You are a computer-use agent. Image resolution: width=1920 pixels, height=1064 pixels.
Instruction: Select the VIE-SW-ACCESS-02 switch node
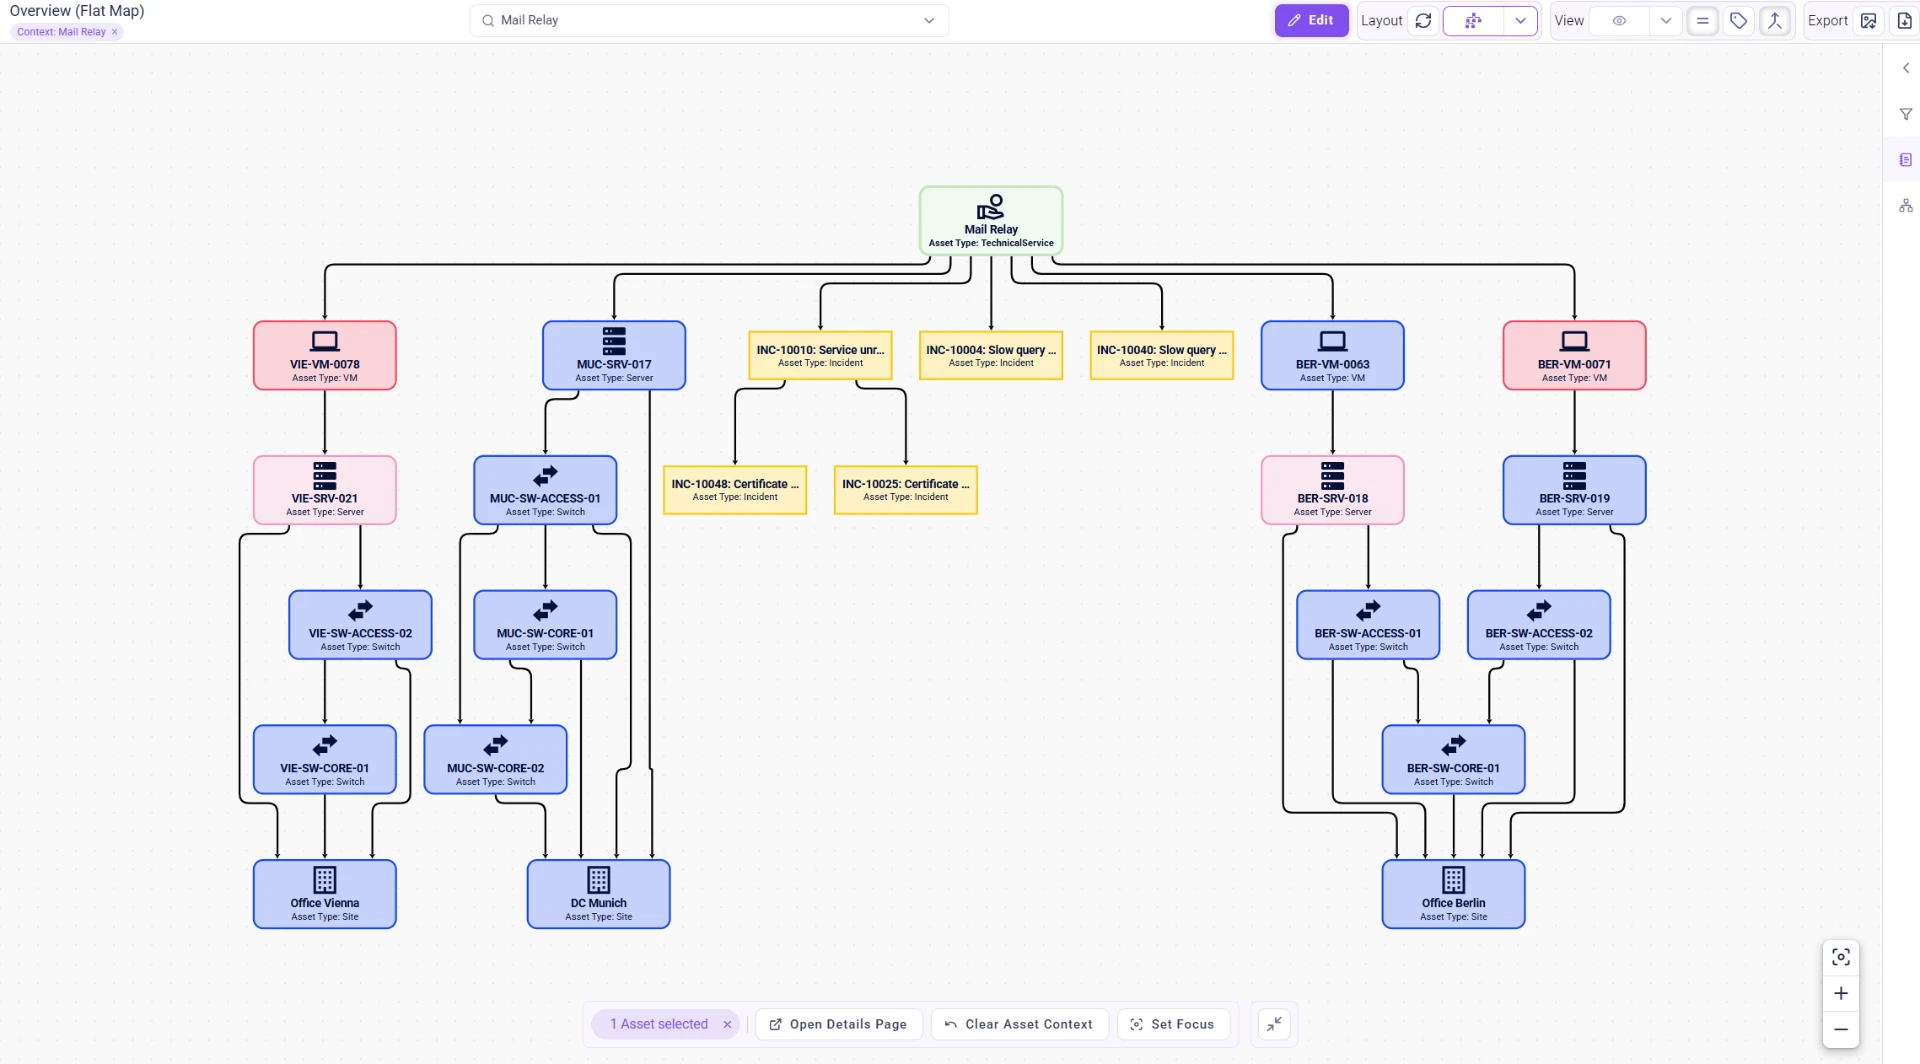coord(360,625)
